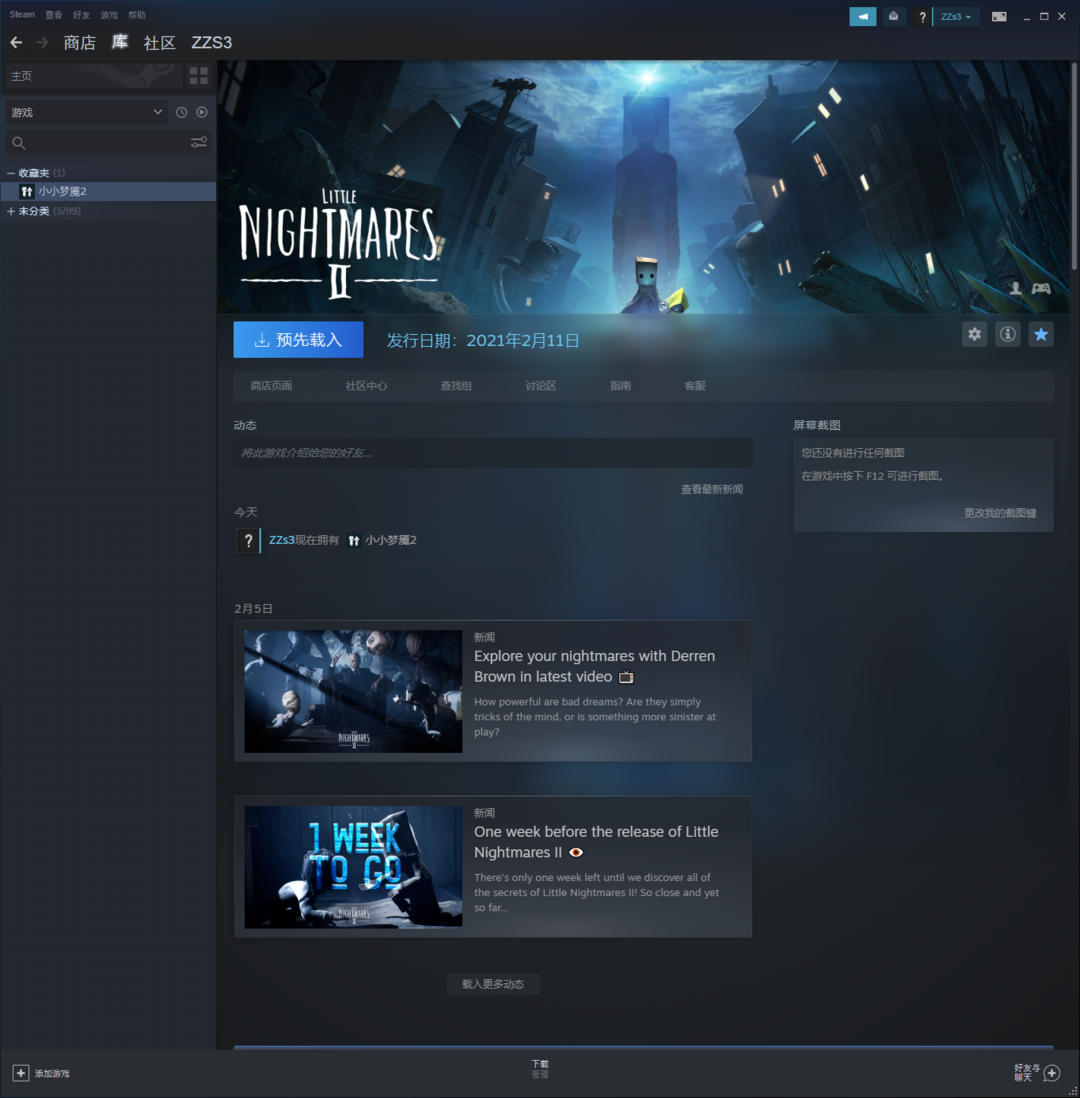Screen dimensions: 1080x1098
Task: Collapse the 收藏夹 category
Action: (11, 173)
